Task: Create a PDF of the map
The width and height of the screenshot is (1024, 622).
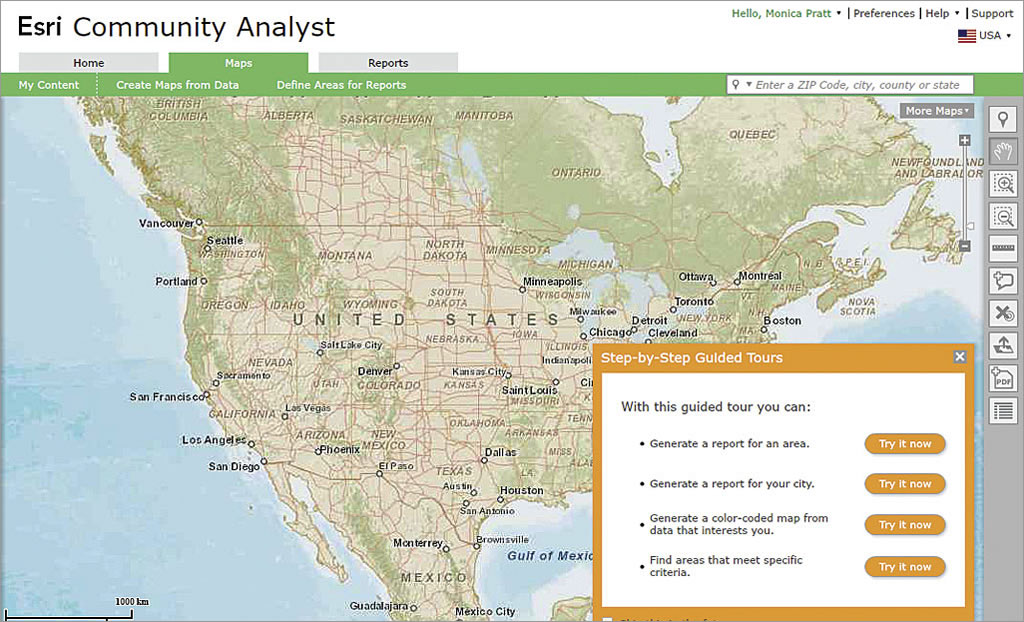Action: tap(1003, 378)
